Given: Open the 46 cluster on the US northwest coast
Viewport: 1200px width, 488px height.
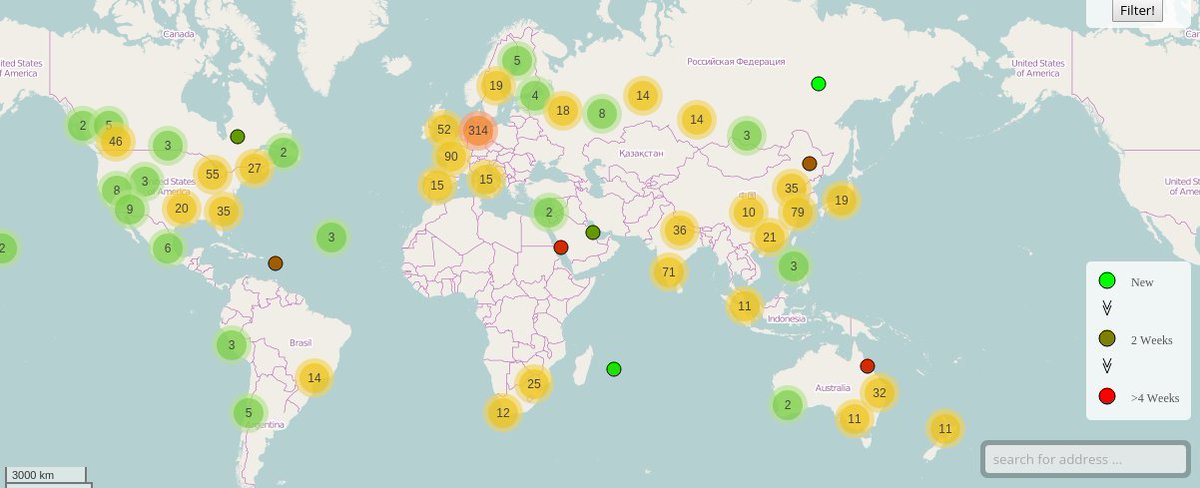Looking at the screenshot, I should 116,141.
